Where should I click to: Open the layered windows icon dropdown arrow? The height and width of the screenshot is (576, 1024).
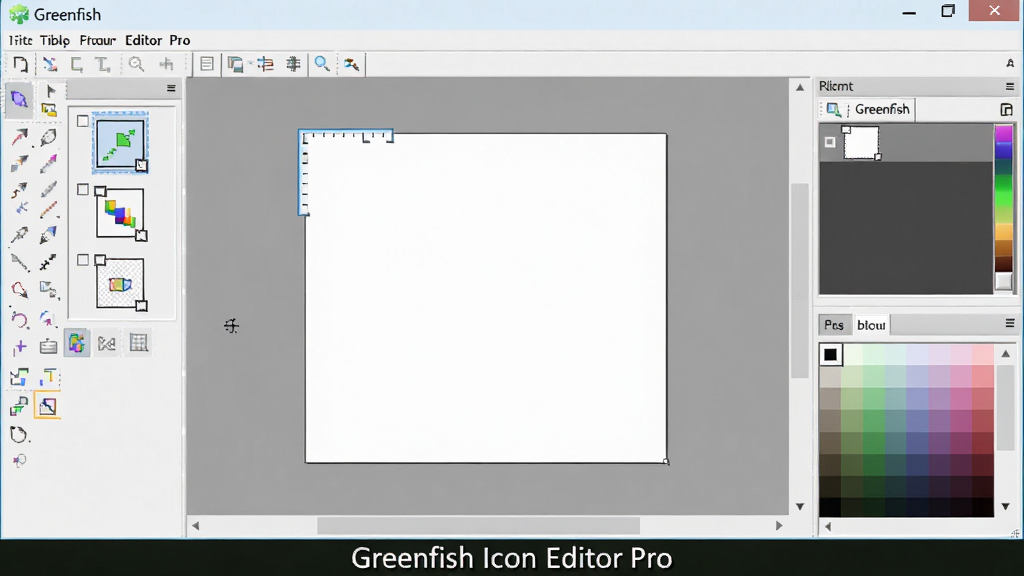251,64
